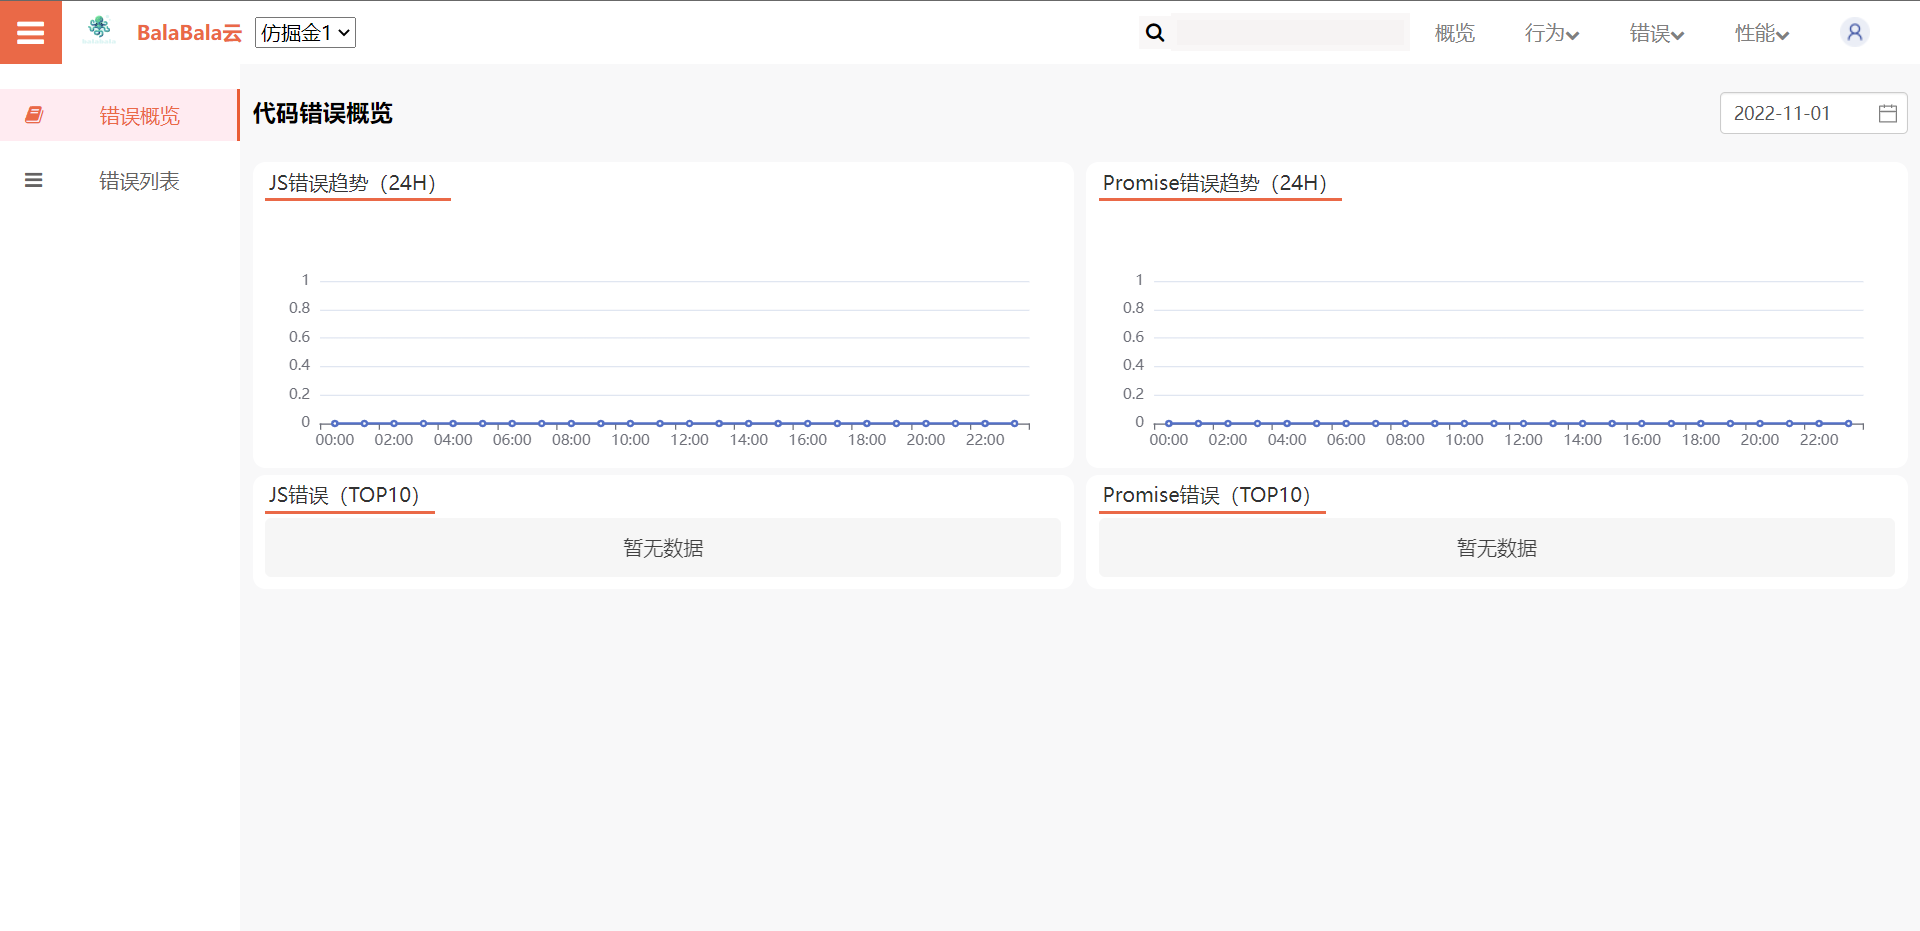1920x931 pixels.
Task: Click the green tree logo icon
Action: coord(99,28)
